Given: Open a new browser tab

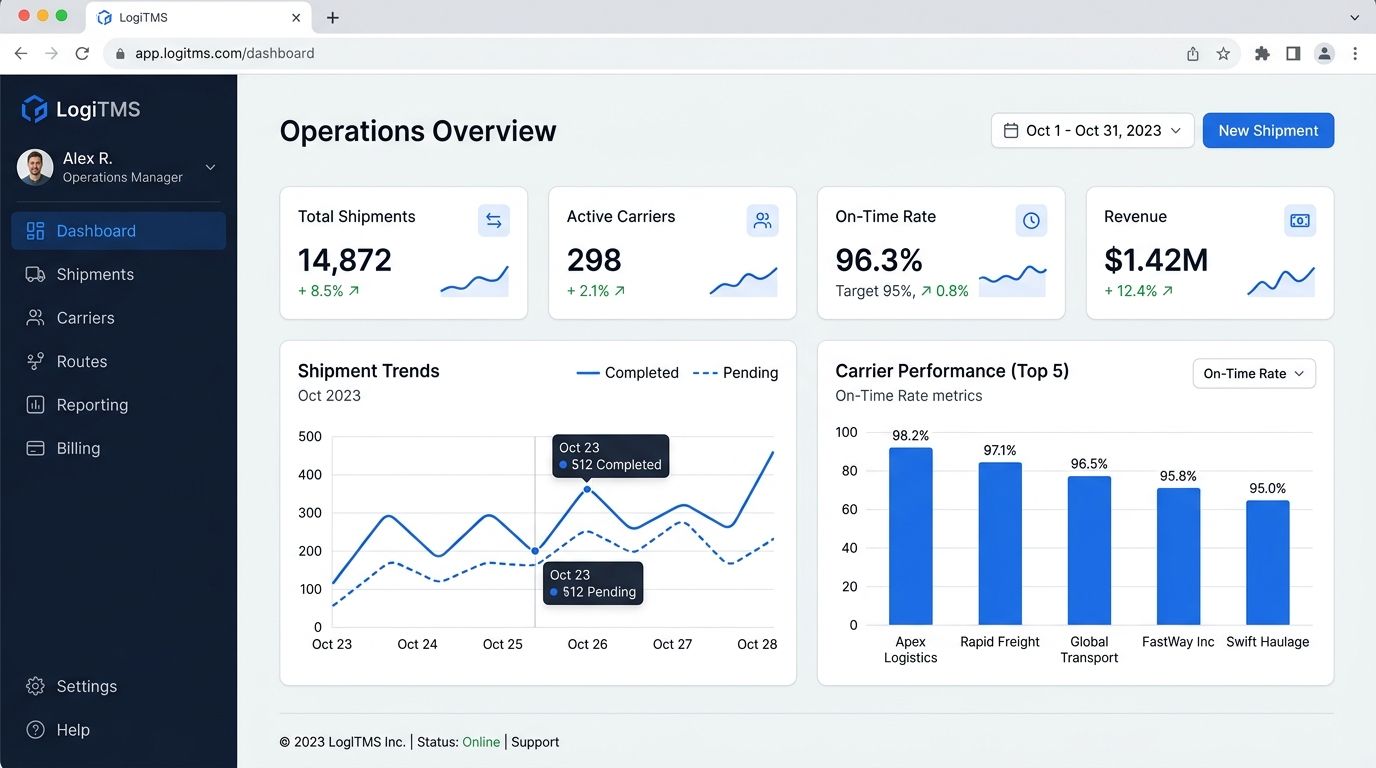Looking at the screenshot, I should 333,18.
